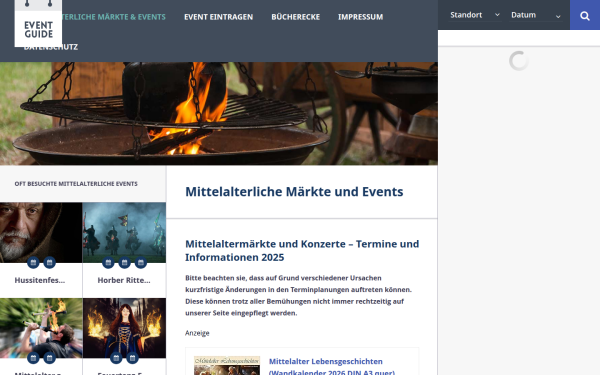
Task: Open the Datum dropdown
Action: point(536,15)
